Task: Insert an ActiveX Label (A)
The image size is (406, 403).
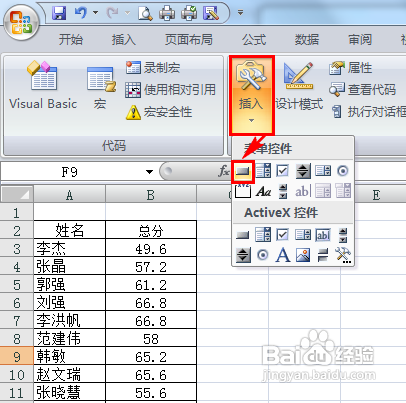Action: click(x=283, y=255)
